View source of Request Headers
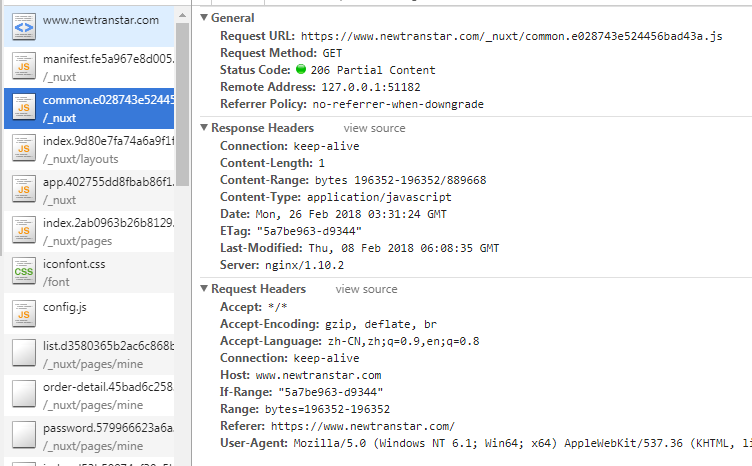Viewport: 752px width, 466px height. pos(366,290)
